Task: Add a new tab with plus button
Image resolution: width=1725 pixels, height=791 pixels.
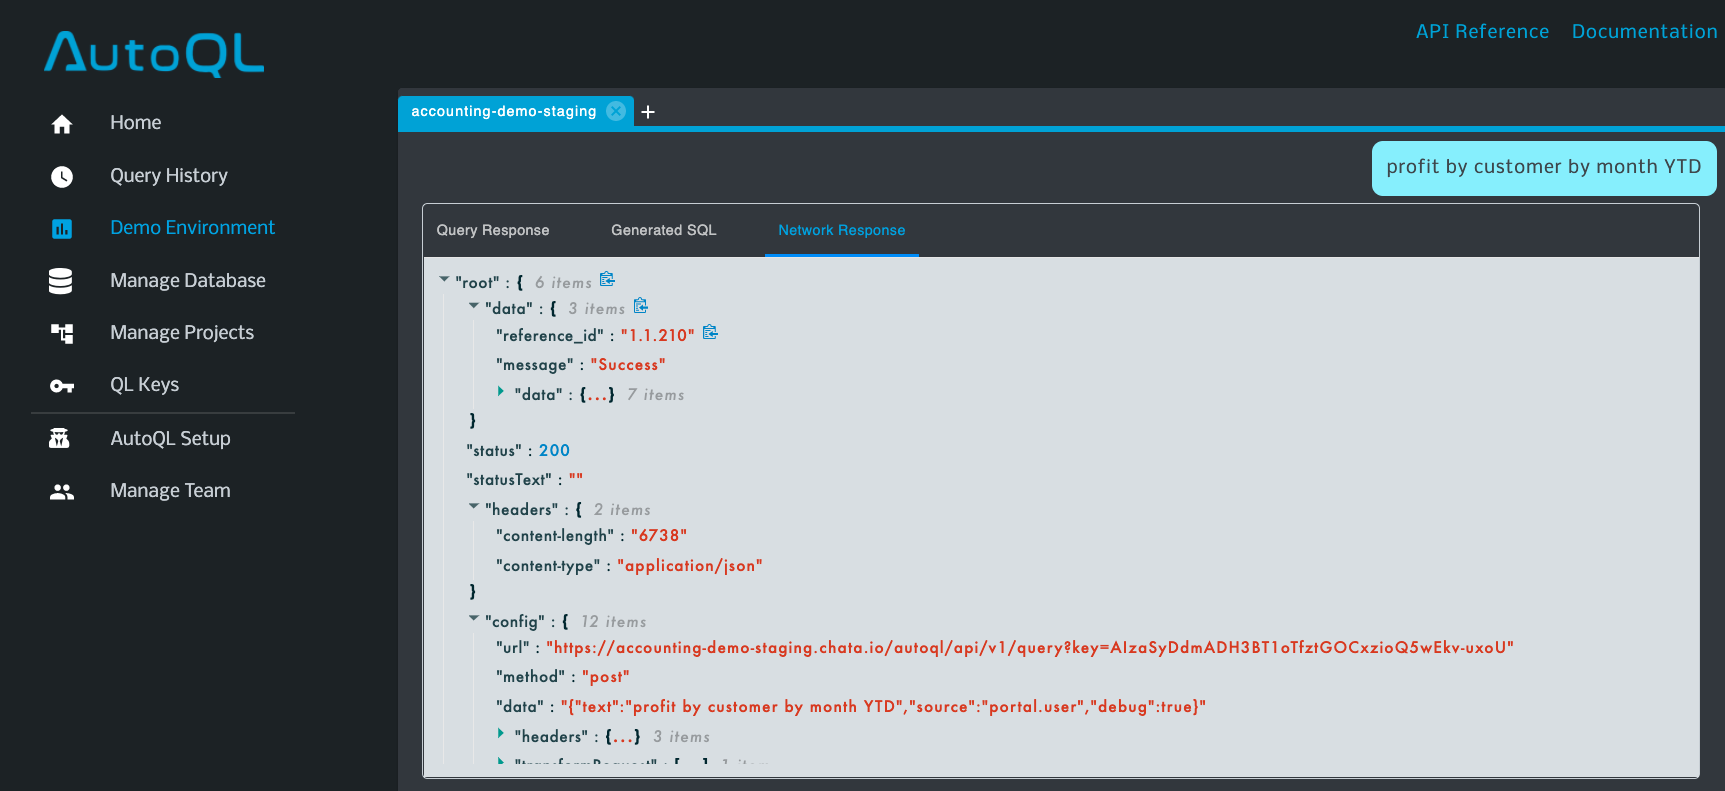Action: 648,112
